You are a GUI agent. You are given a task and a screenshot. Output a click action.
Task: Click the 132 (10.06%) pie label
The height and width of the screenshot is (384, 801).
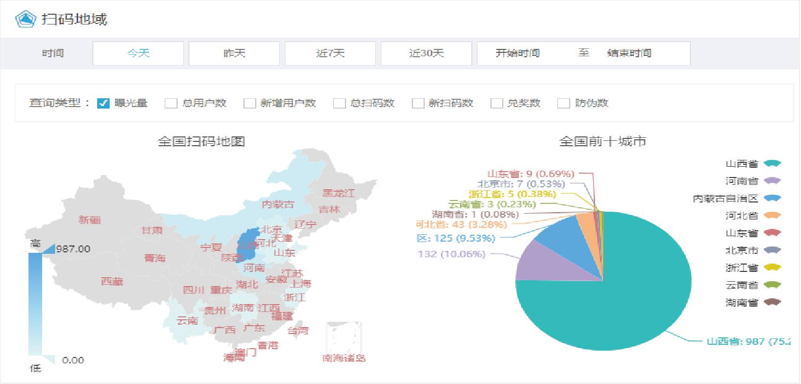[x=452, y=254]
